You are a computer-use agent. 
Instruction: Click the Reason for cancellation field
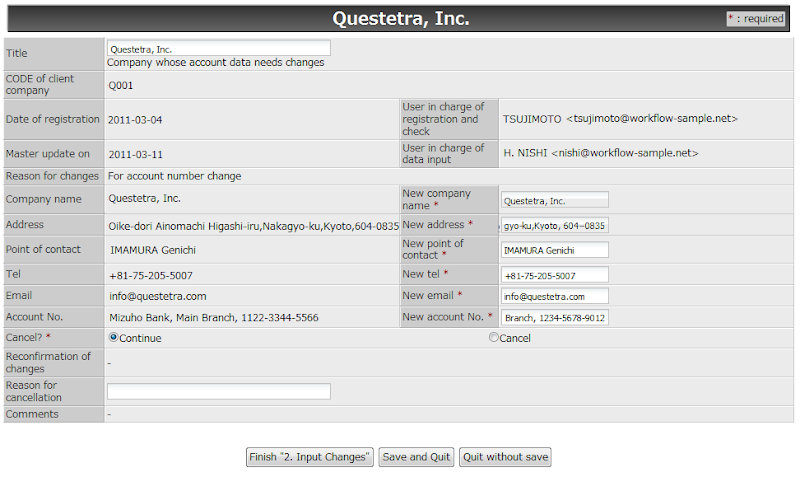point(219,391)
